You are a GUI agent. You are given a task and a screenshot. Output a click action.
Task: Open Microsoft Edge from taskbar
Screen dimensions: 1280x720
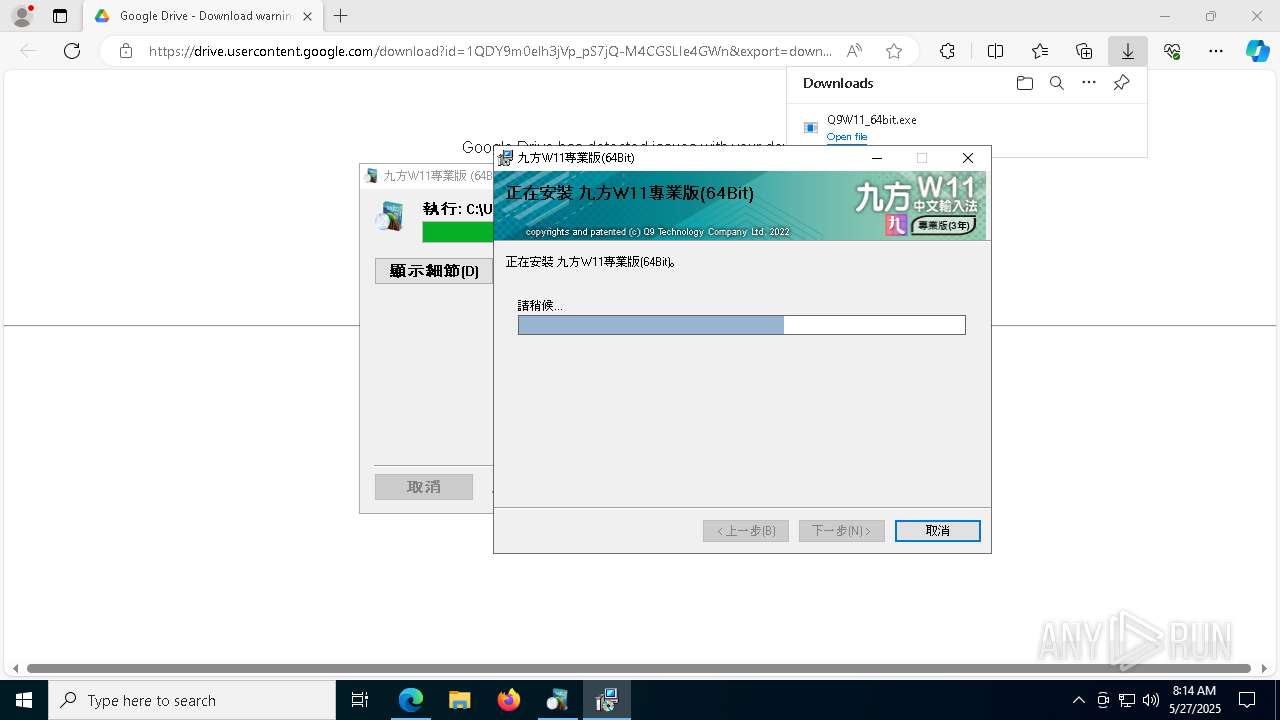pyautogui.click(x=411, y=700)
